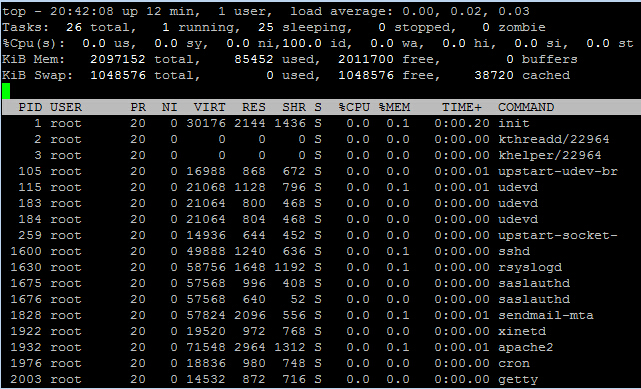Image resolution: width=641 pixels, height=389 pixels.
Task: Click the green terminal cursor block
Action: click(6, 91)
